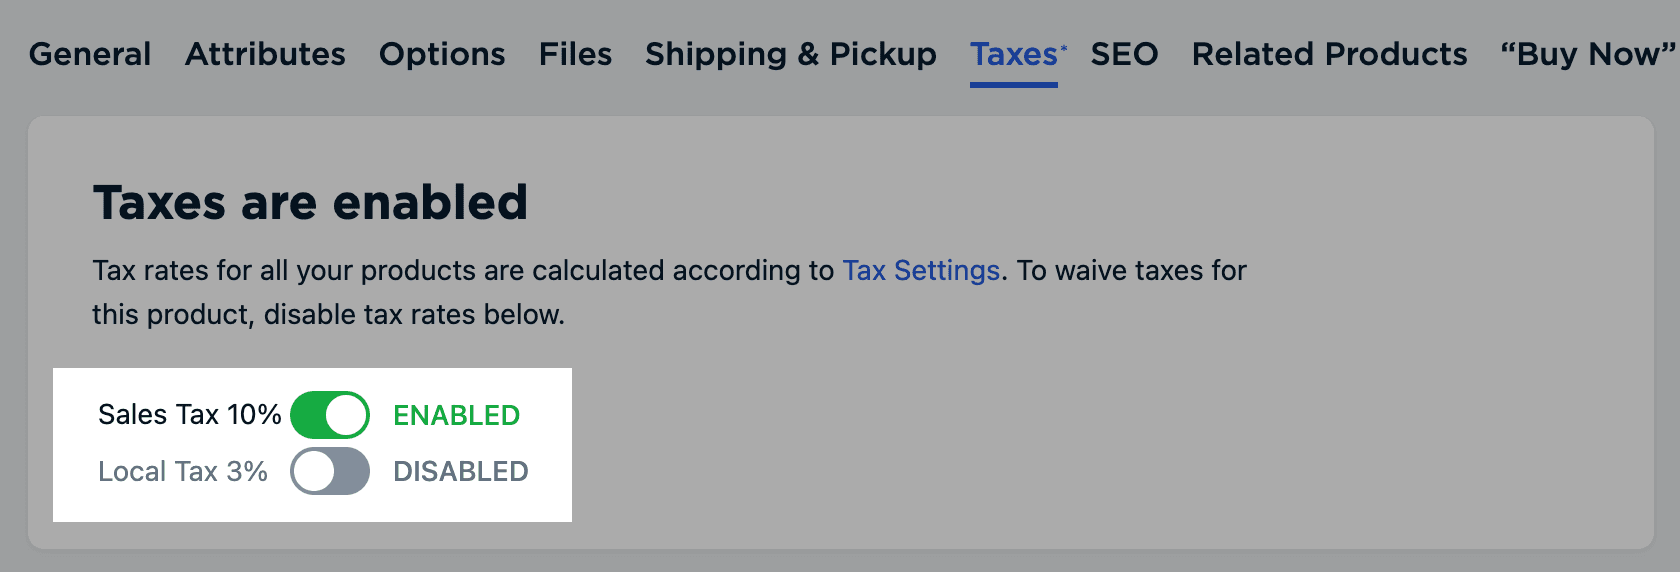Click the Sales Tax 10% label

pyautogui.click(x=189, y=415)
